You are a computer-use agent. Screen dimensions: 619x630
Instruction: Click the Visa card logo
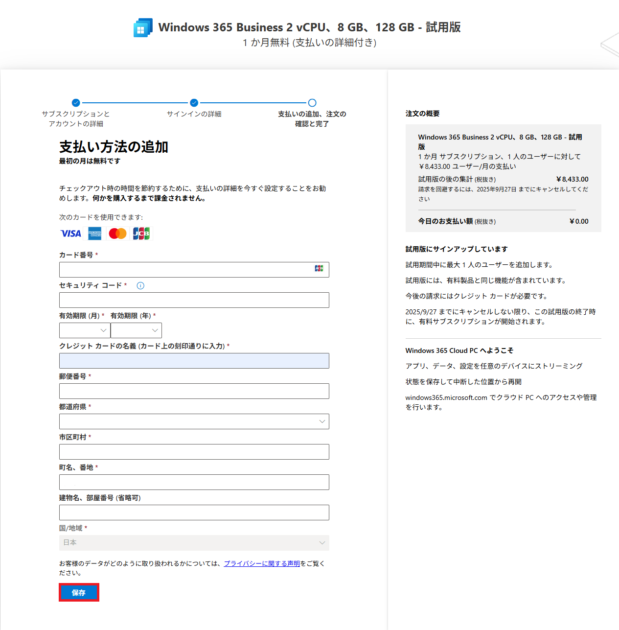71,233
